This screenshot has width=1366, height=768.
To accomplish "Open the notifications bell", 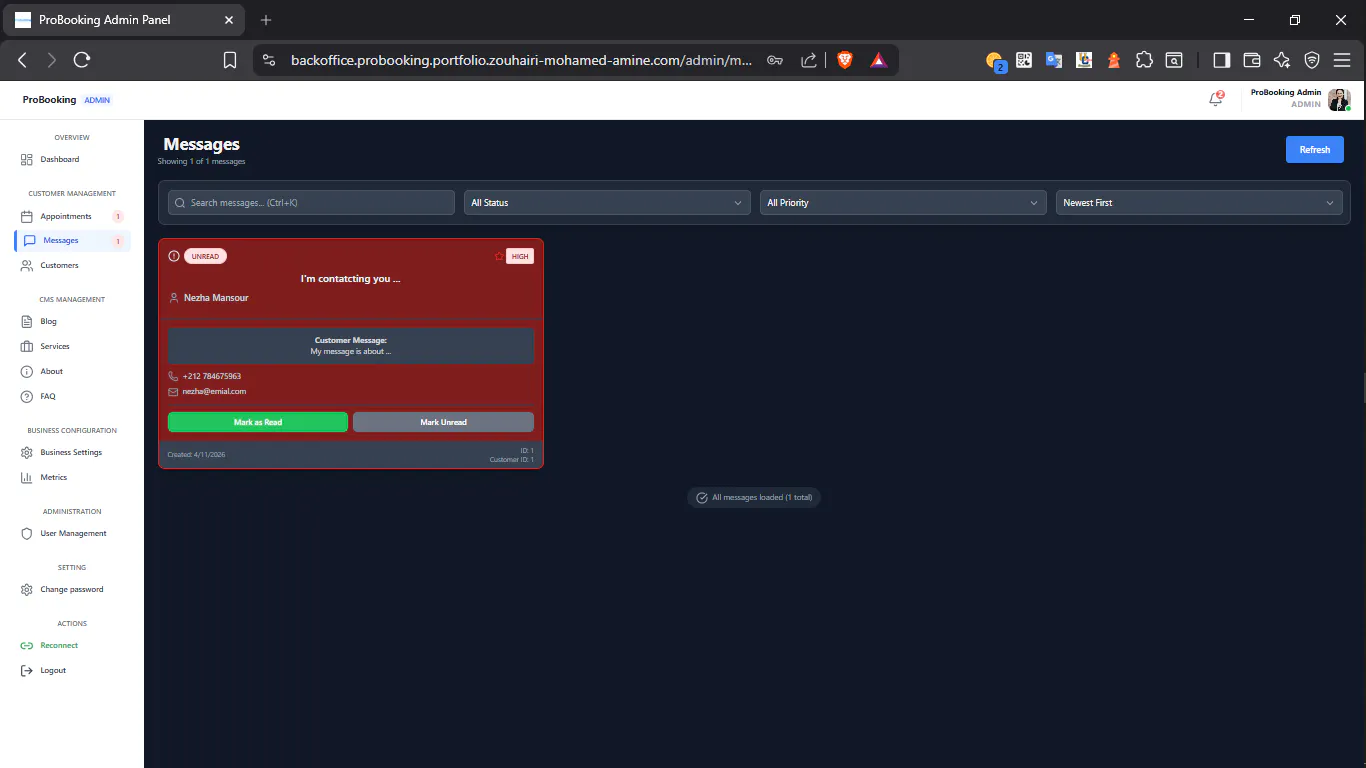I will point(1216,99).
